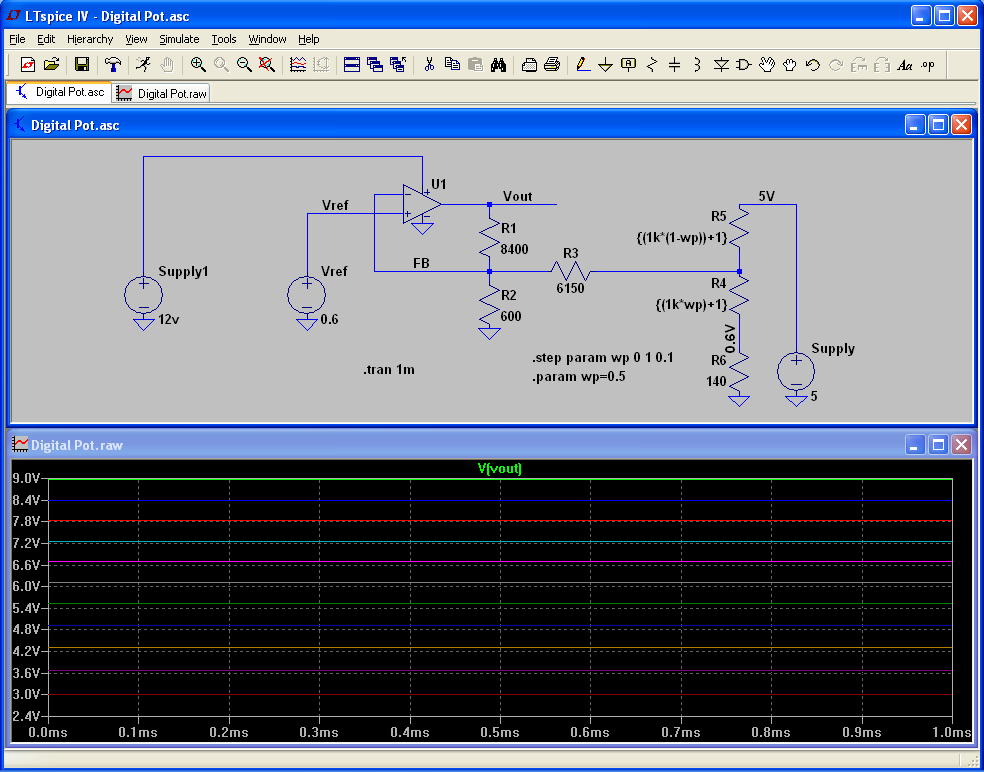
Task: Switch to the Digital Pot.asc tab
Action: tap(59, 92)
